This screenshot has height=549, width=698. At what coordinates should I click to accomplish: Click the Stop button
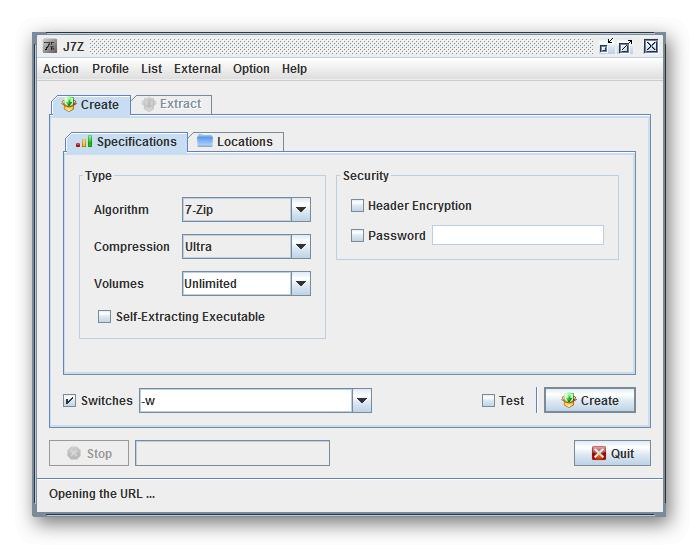tap(89, 454)
